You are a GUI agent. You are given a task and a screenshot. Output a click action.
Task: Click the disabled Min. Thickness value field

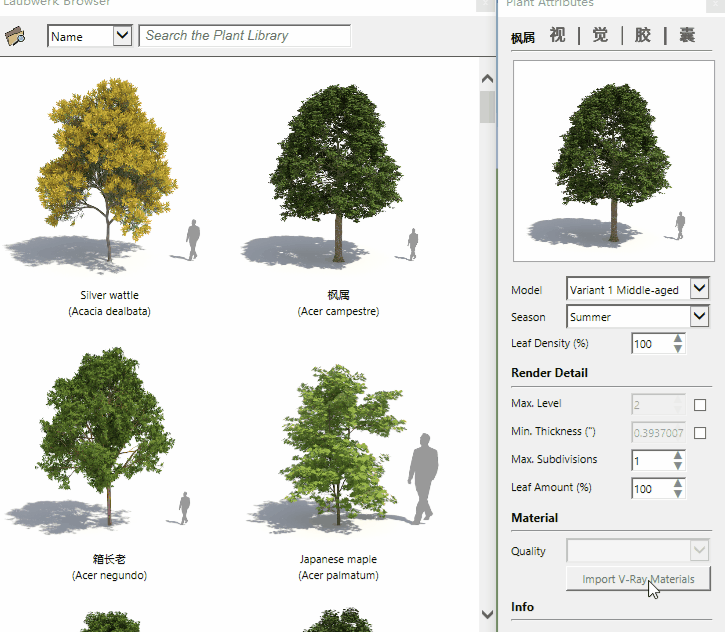click(x=658, y=433)
